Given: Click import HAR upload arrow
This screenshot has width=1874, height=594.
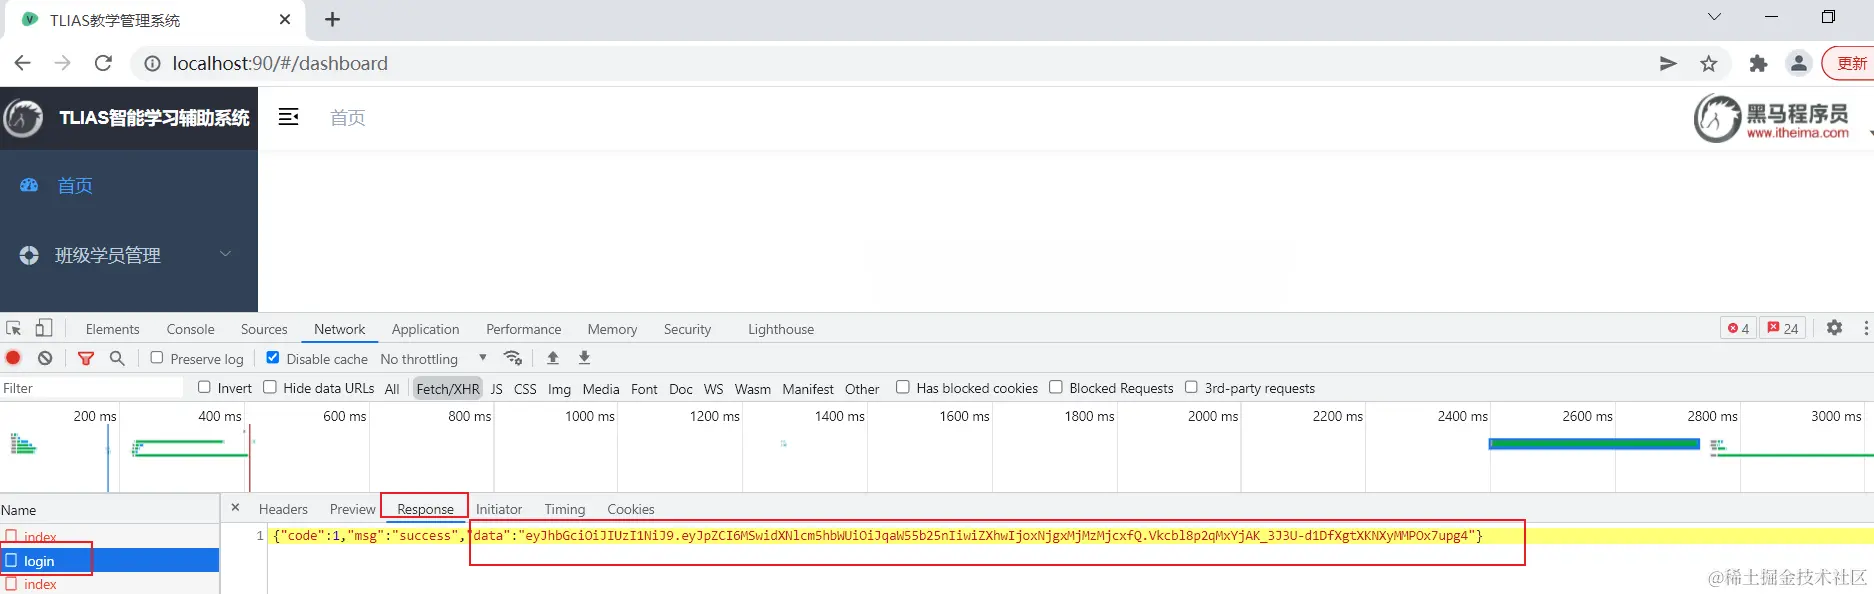Looking at the screenshot, I should (553, 358).
